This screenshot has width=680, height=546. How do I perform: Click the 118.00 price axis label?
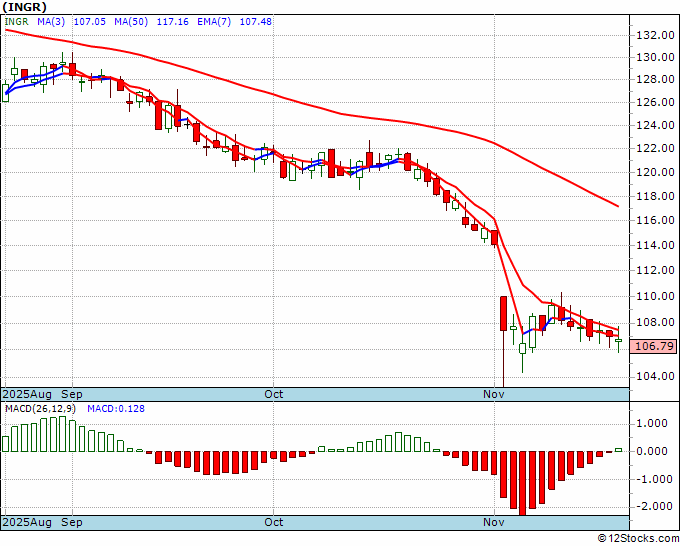pos(655,196)
